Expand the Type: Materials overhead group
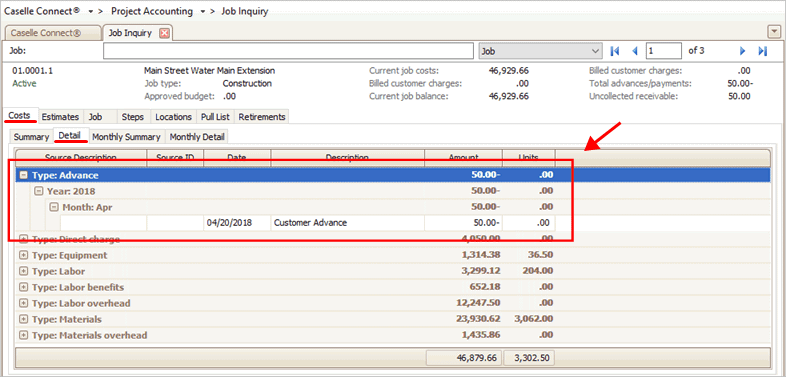 click(x=23, y=335)
